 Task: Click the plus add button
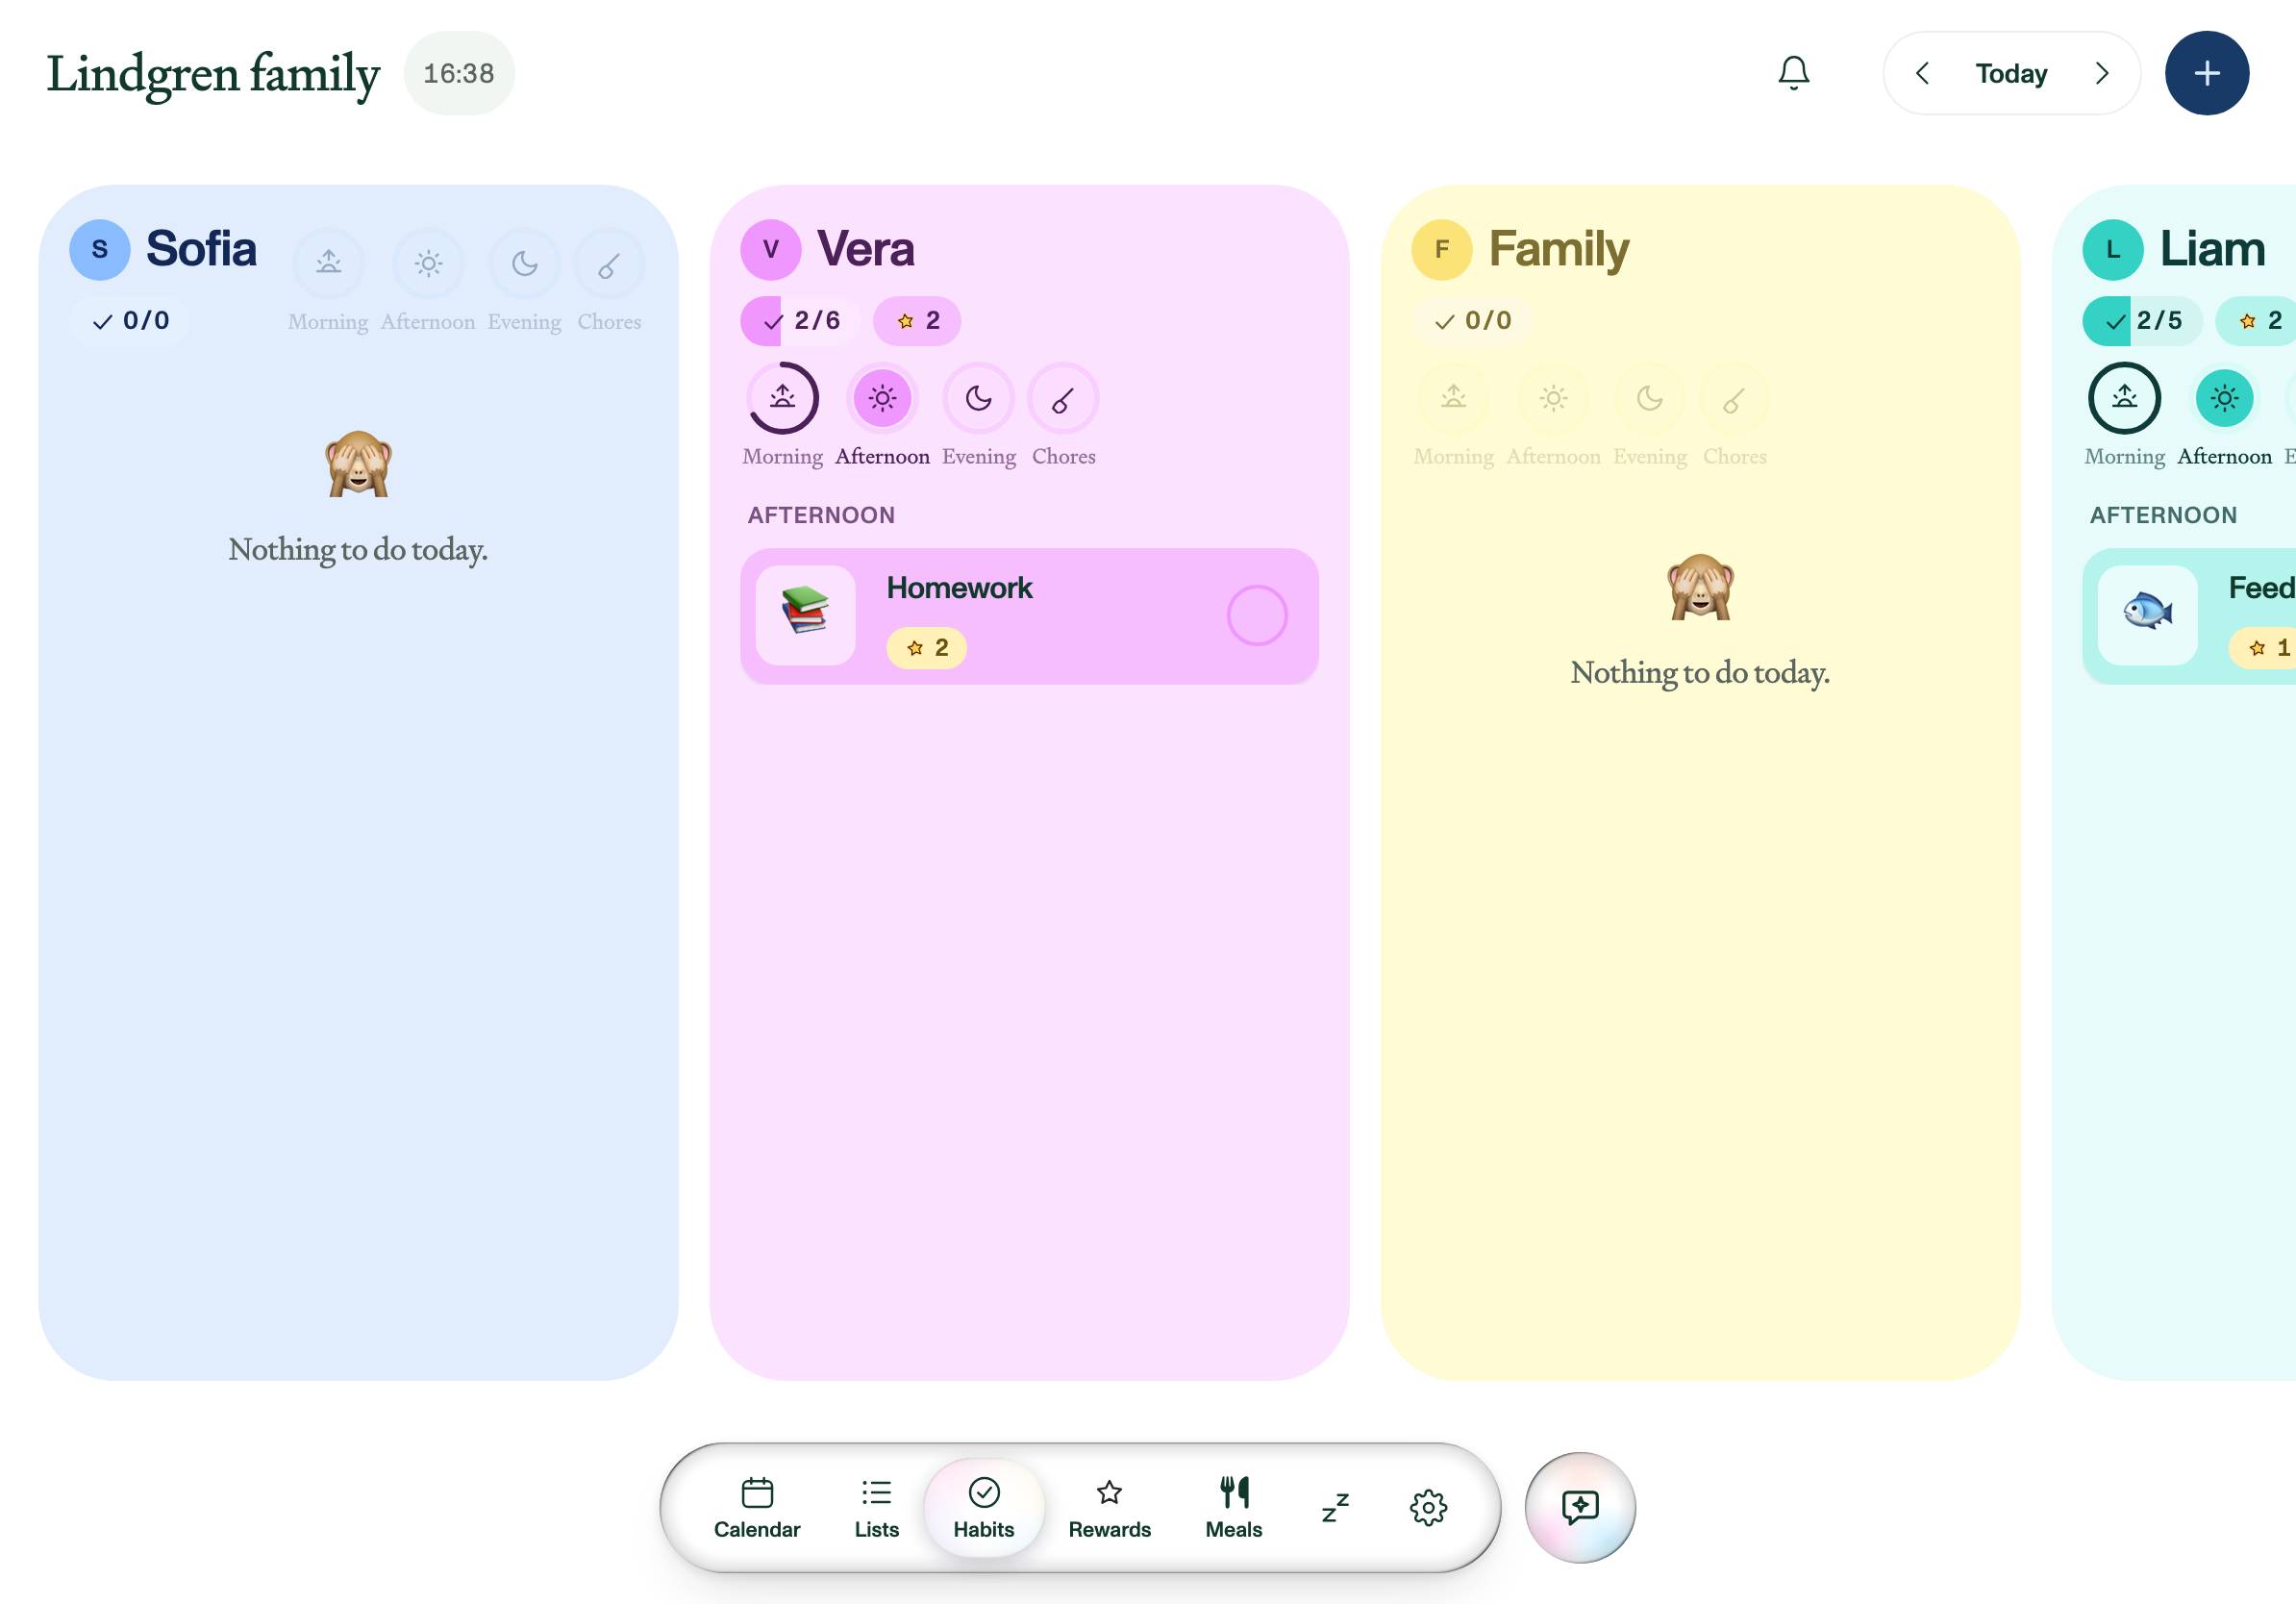[x=2206, y=73]
